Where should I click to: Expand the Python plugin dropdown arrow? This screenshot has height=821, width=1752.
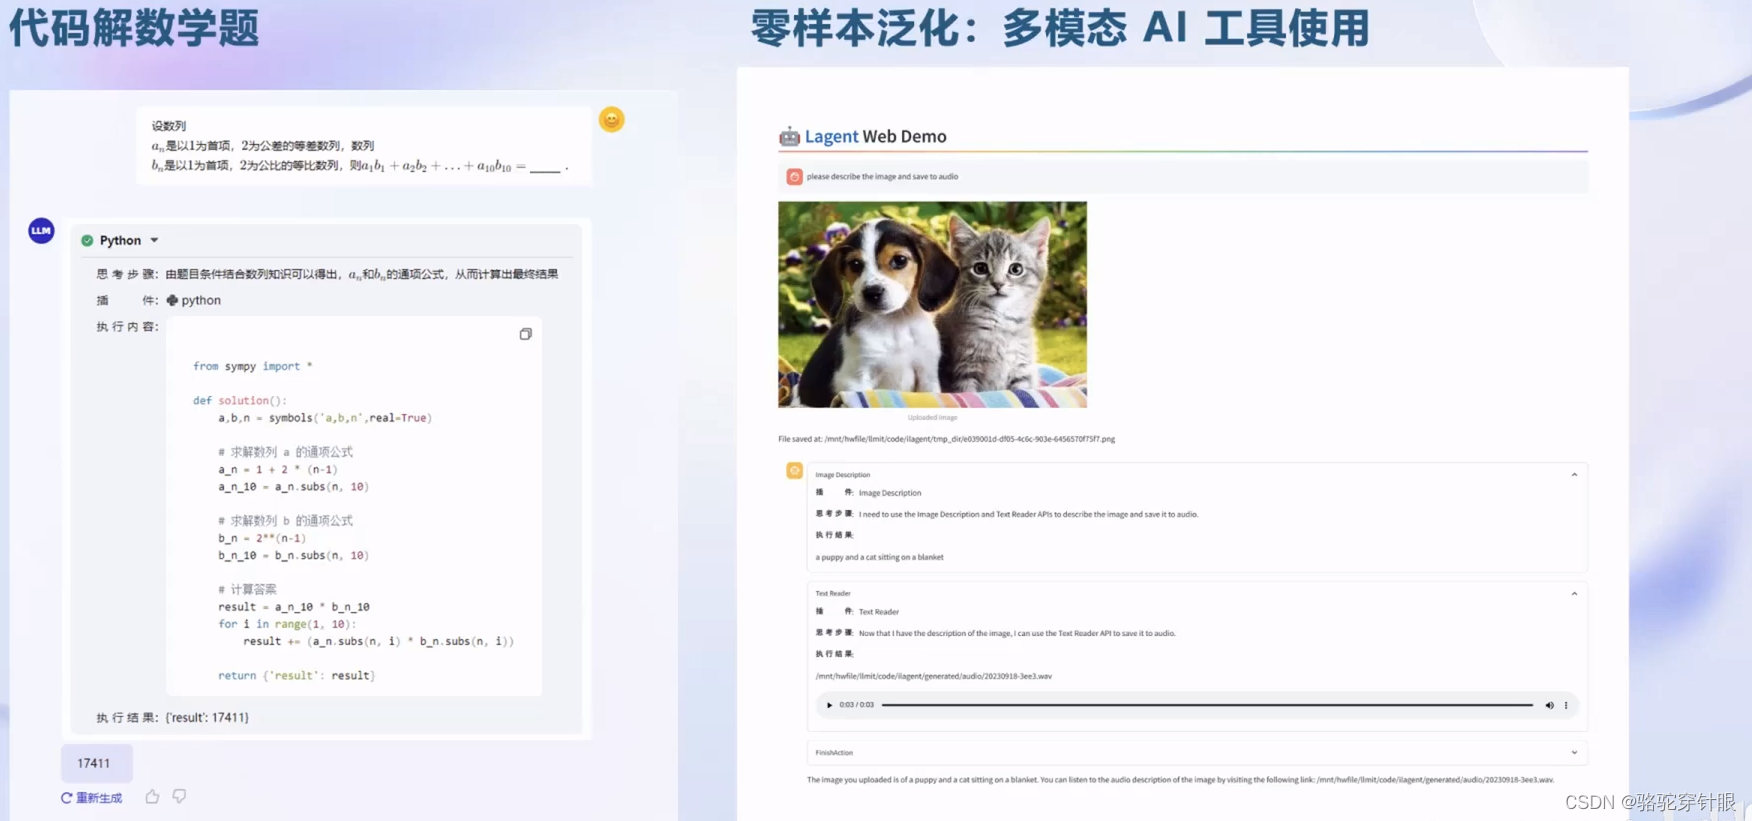click(x=154, y=240)
